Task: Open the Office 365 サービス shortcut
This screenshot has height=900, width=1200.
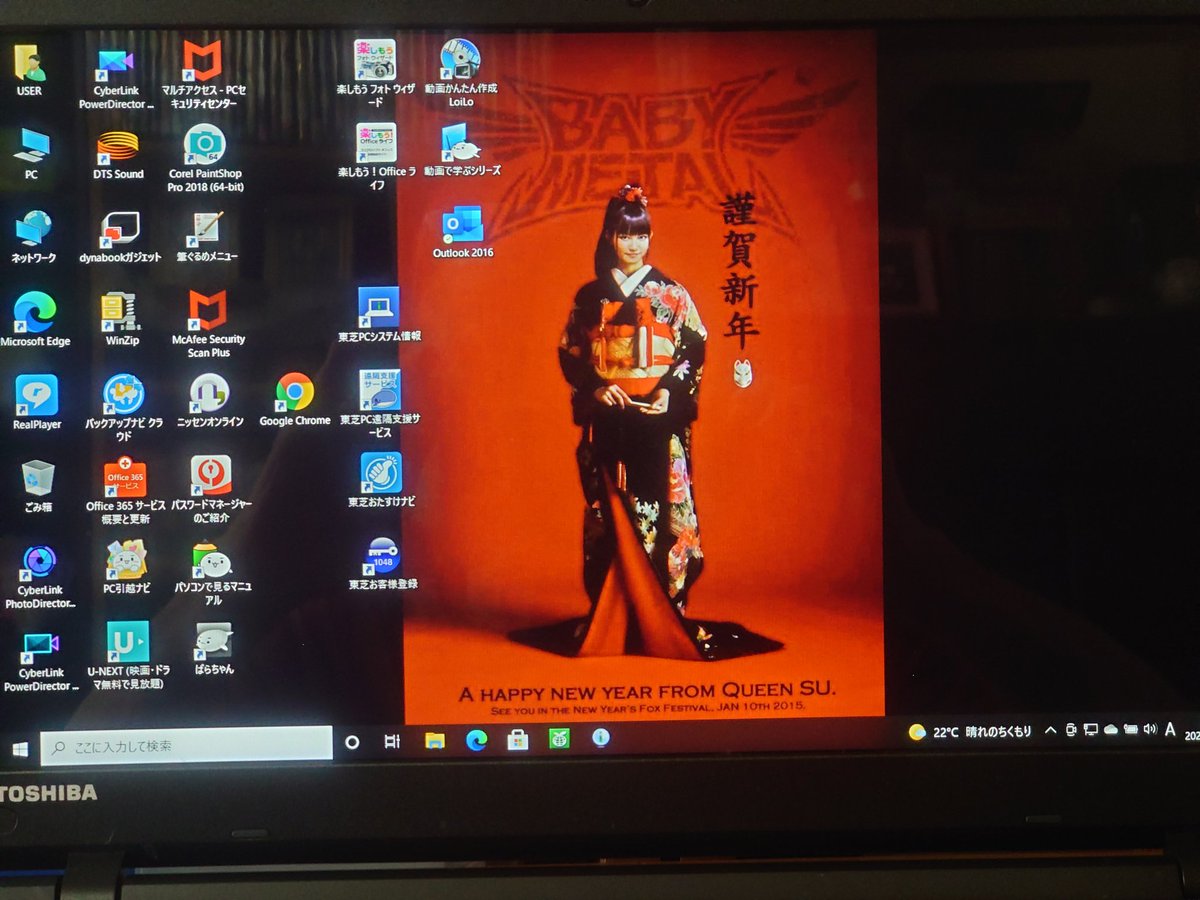Action: pos(125,491)
